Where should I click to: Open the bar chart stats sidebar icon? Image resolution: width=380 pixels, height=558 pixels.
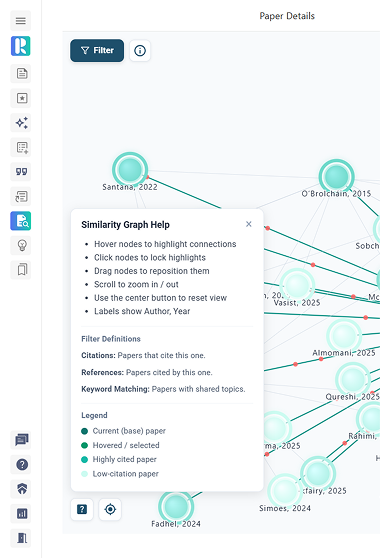[x=22, y=514]
